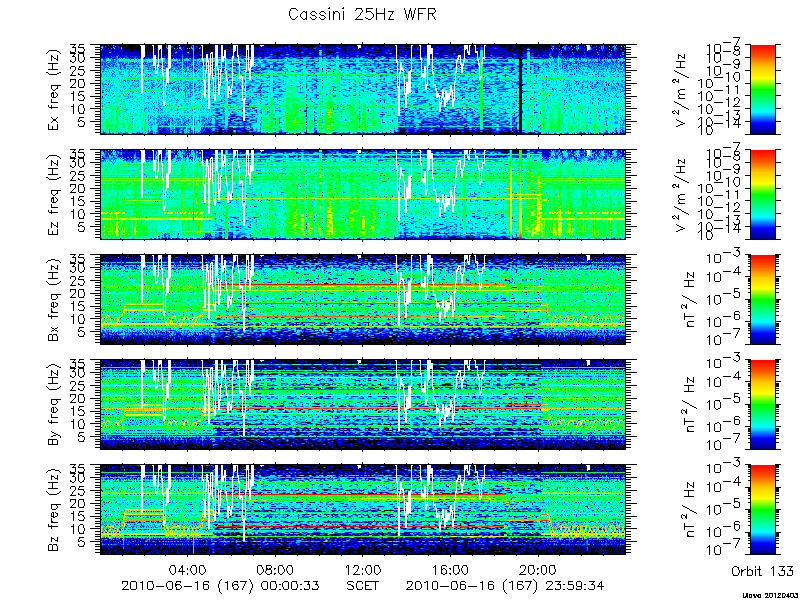Pick the color bar beside the Bx panel
The height and width of the screenshot is (600, 800).
point(762,299)
